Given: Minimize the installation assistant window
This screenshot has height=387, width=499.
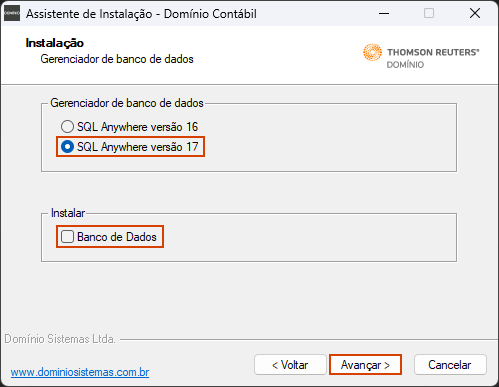Looking at the screenshot, I should click(x=384, y=13).
